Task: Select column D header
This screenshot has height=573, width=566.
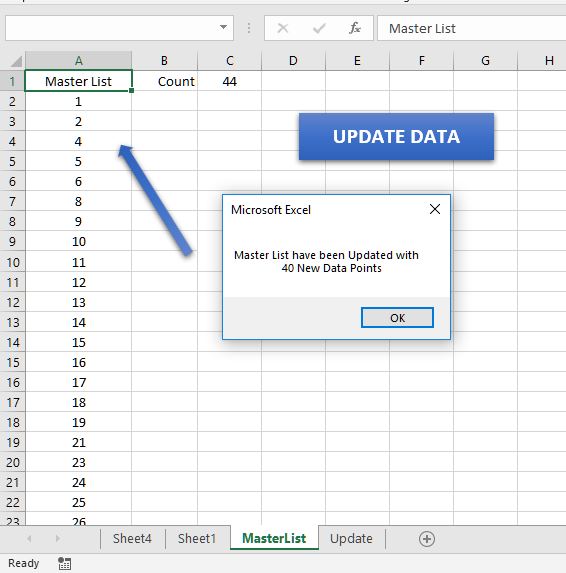Action: 293,61
